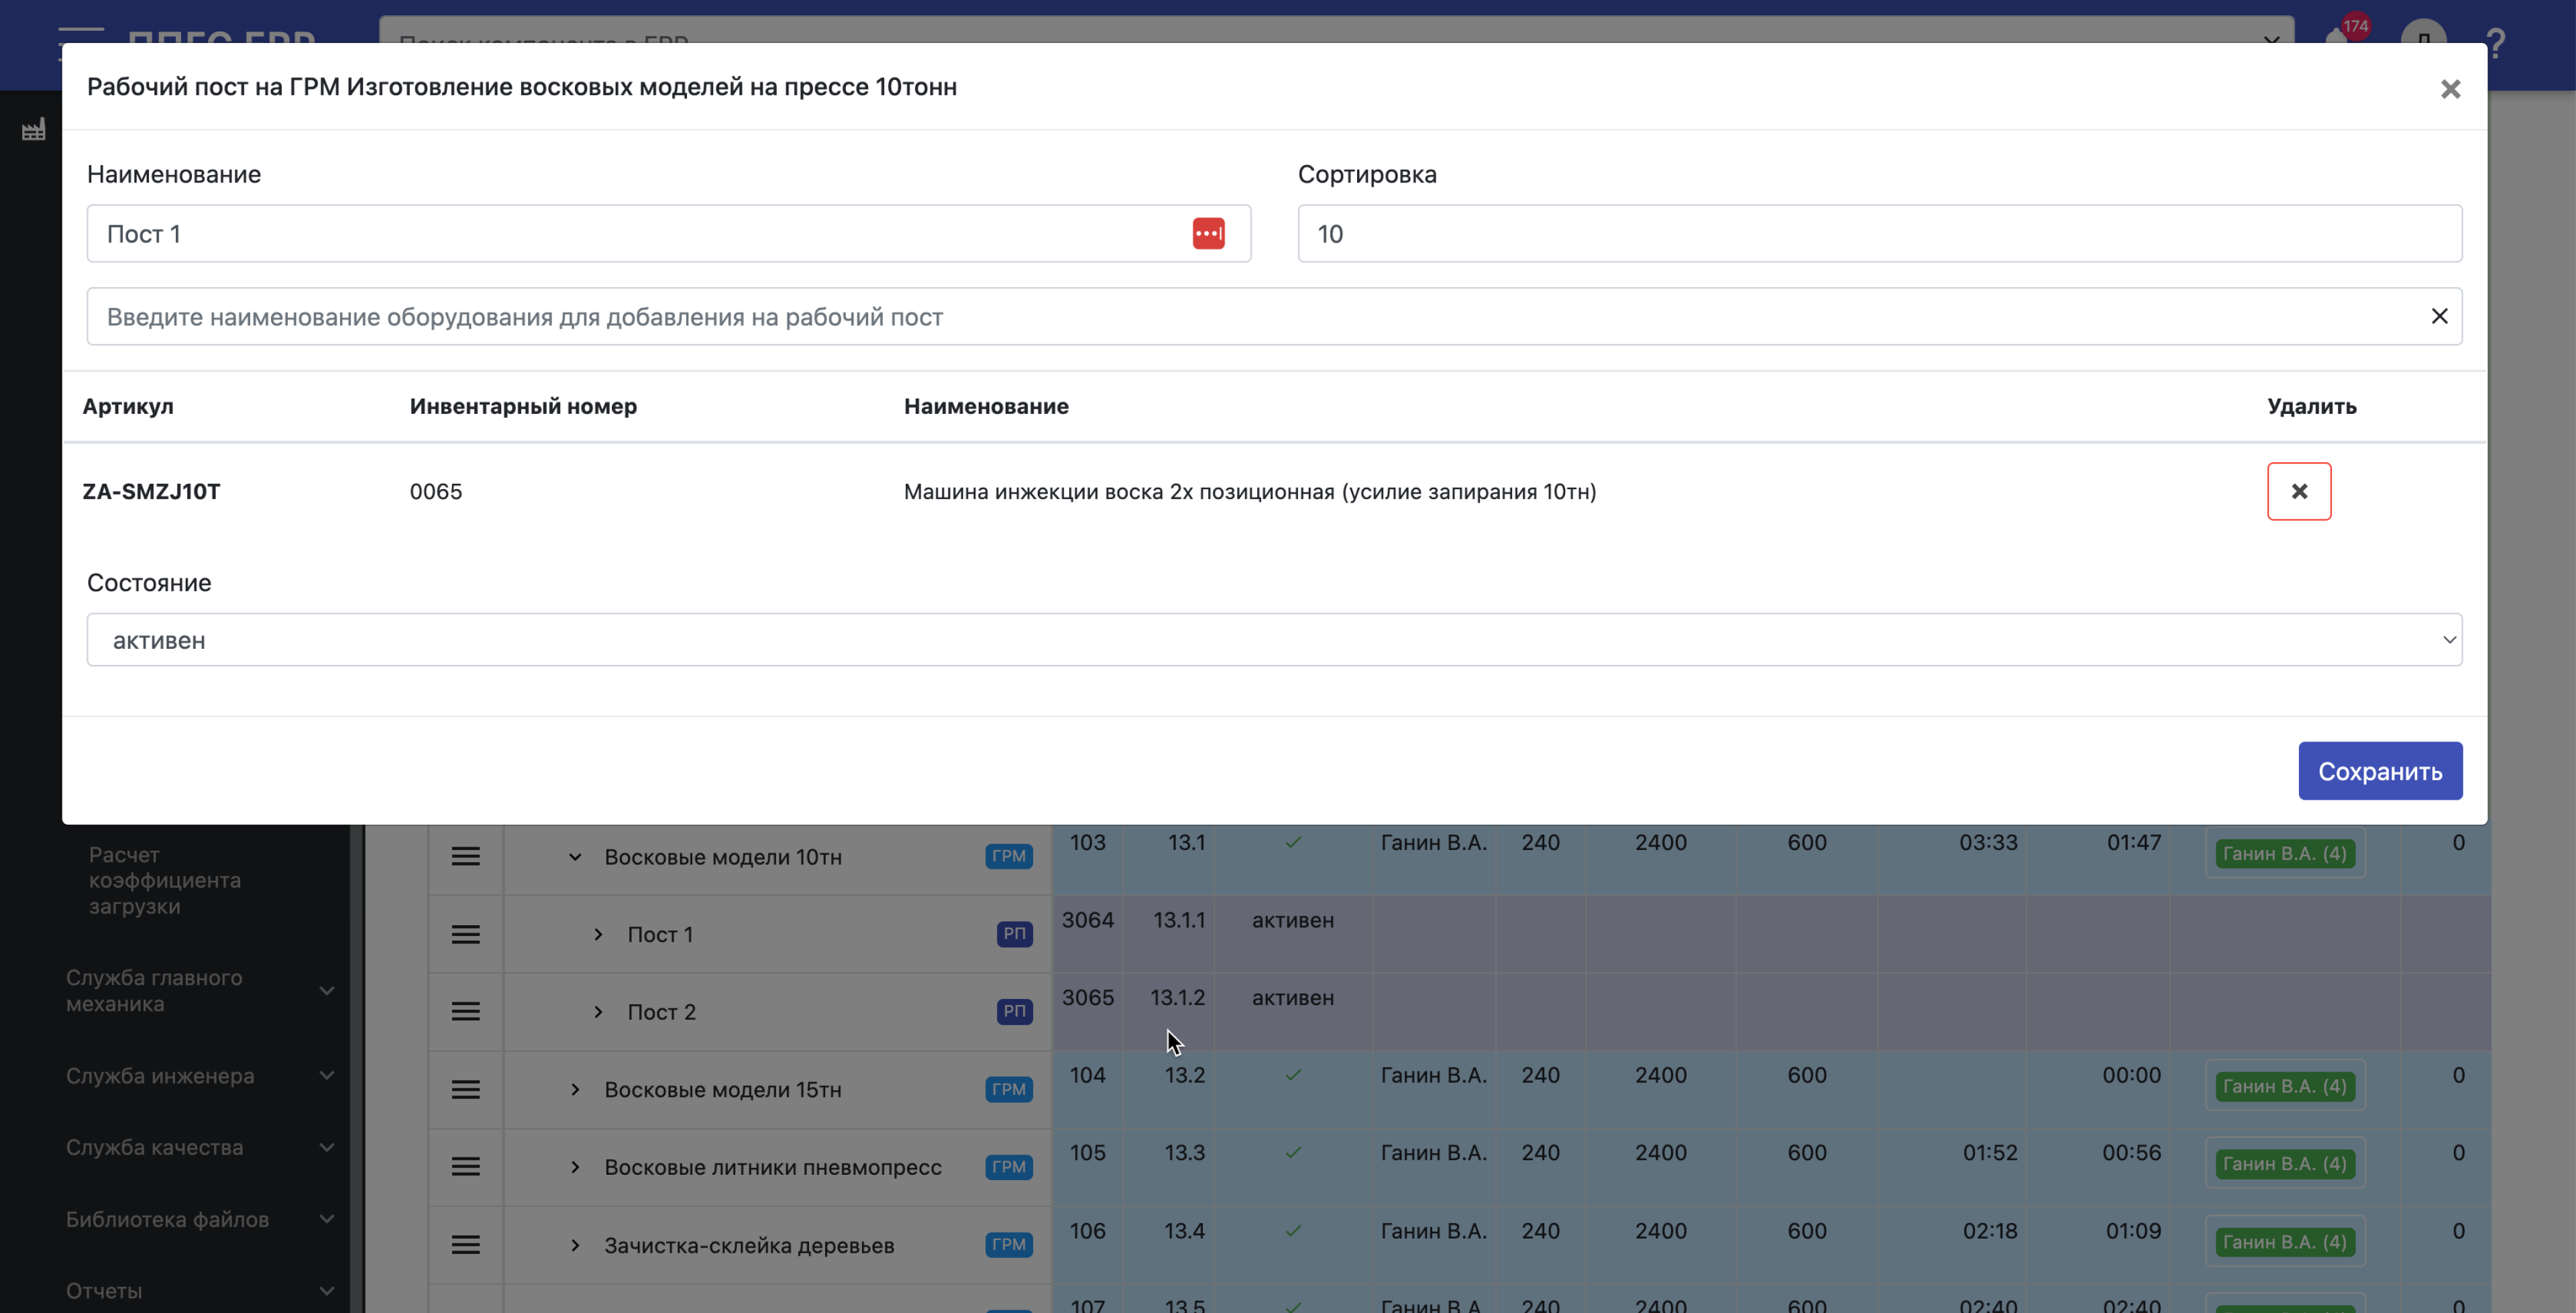Expand Восковые литники пневмопресс row
This screenshot has height=1313, width=2576.
[575, 1167]
